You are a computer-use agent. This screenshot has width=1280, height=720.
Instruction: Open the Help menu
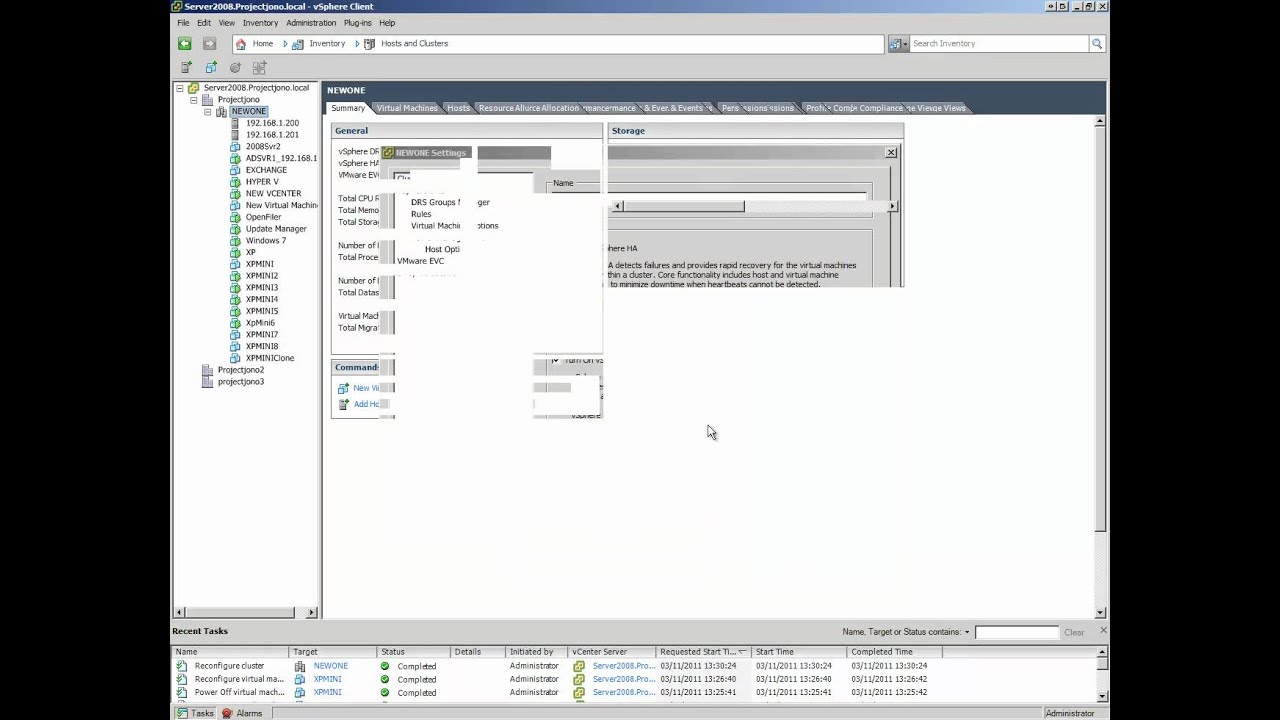(387, 23)
